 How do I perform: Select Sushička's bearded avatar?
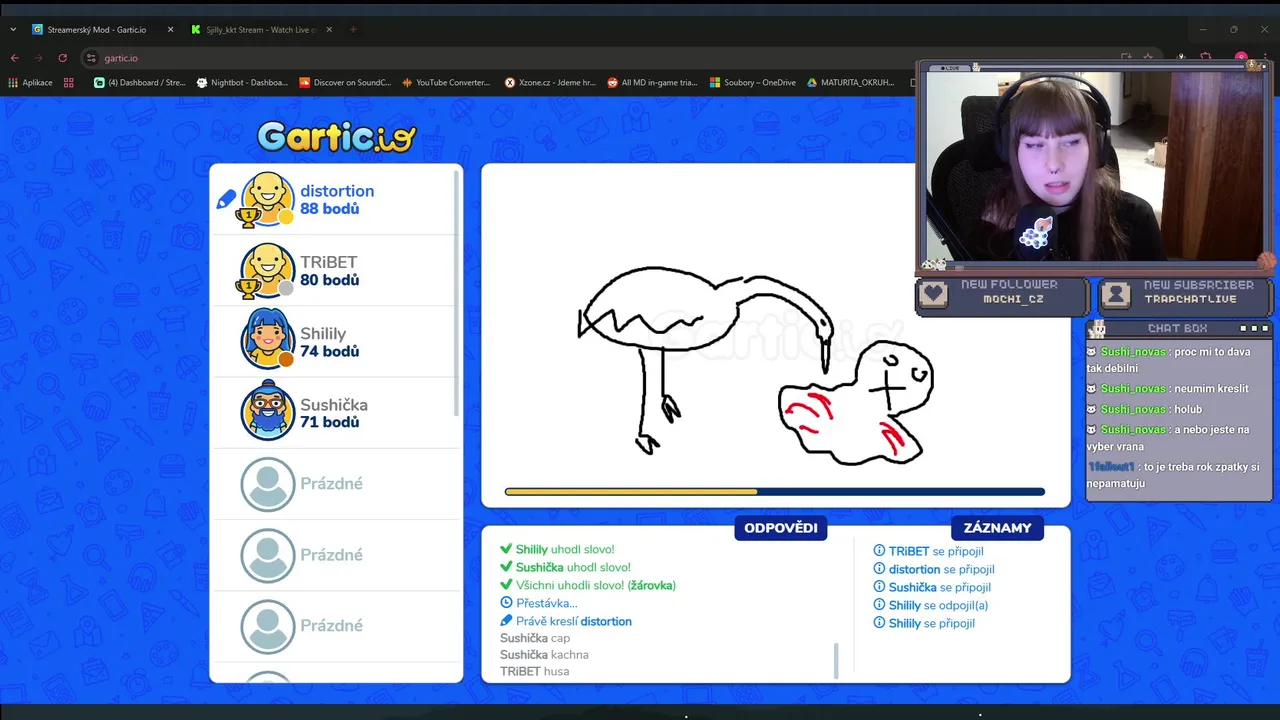click(267, 411)
